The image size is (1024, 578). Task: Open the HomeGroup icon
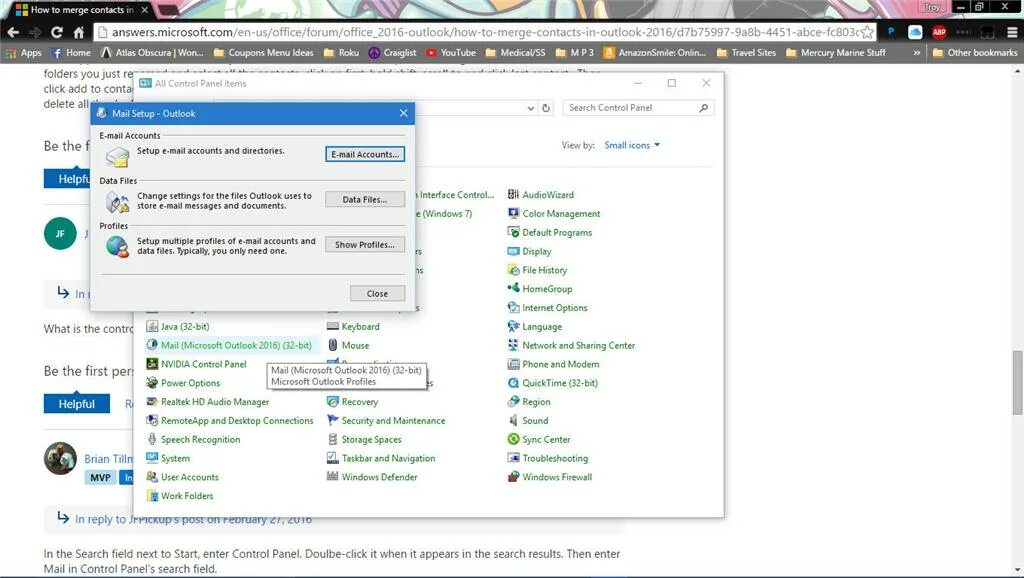[x=540, y=289]
